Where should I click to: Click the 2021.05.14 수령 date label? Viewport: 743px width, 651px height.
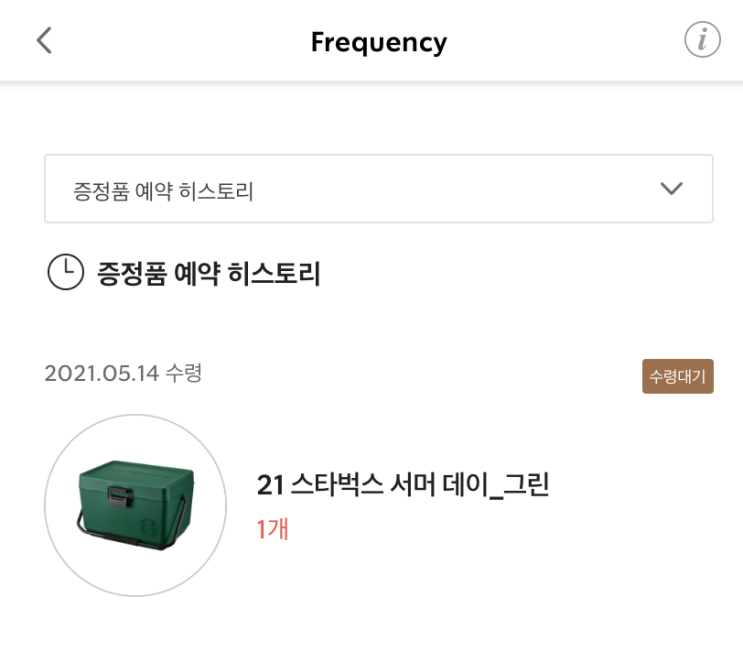pyautogui.click(x=123, y=373)
